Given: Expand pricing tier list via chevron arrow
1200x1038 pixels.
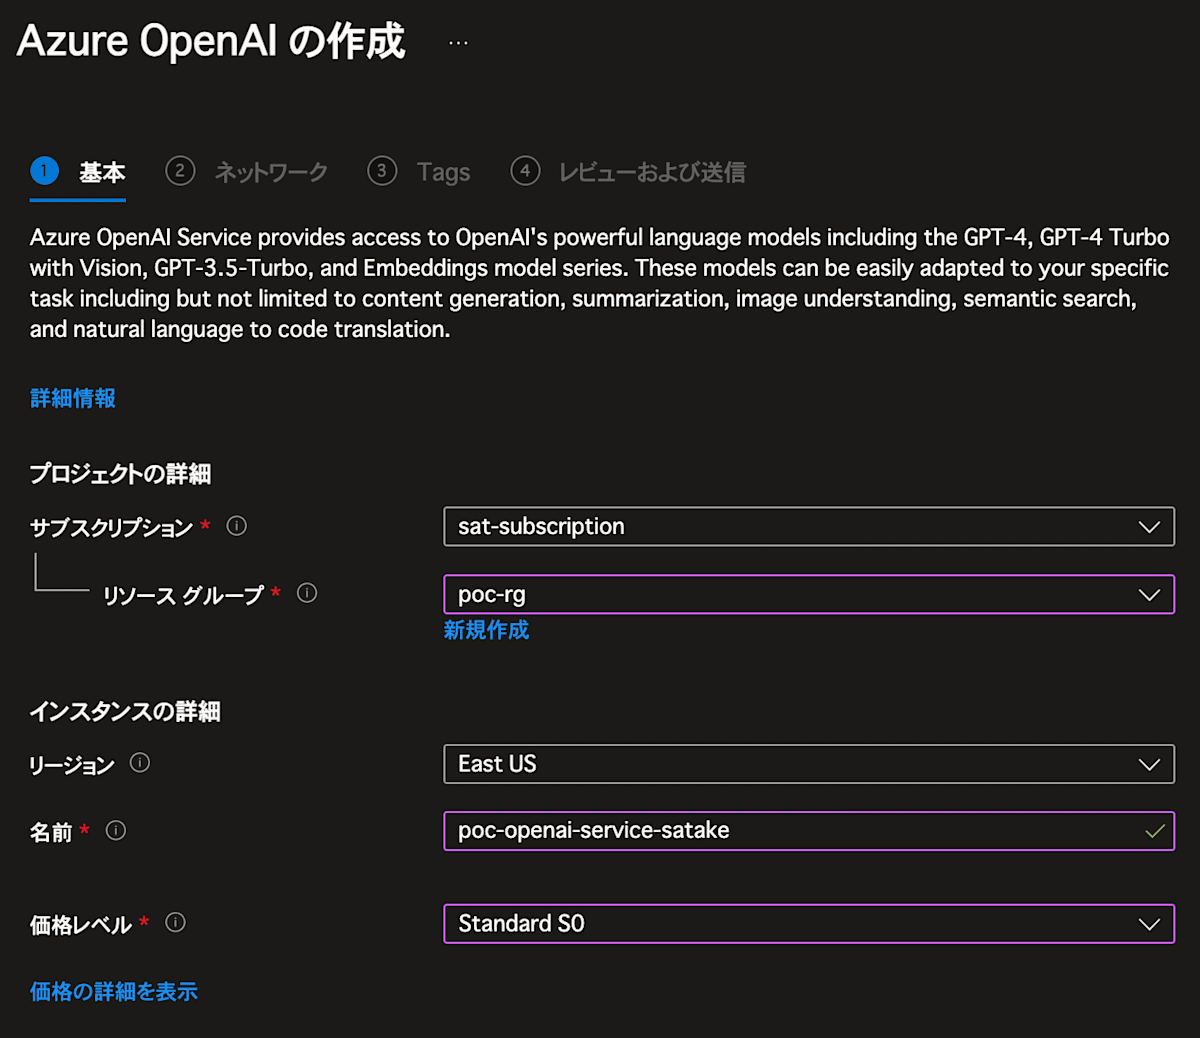Looking at the screenshot, I should coord(1149,925).
